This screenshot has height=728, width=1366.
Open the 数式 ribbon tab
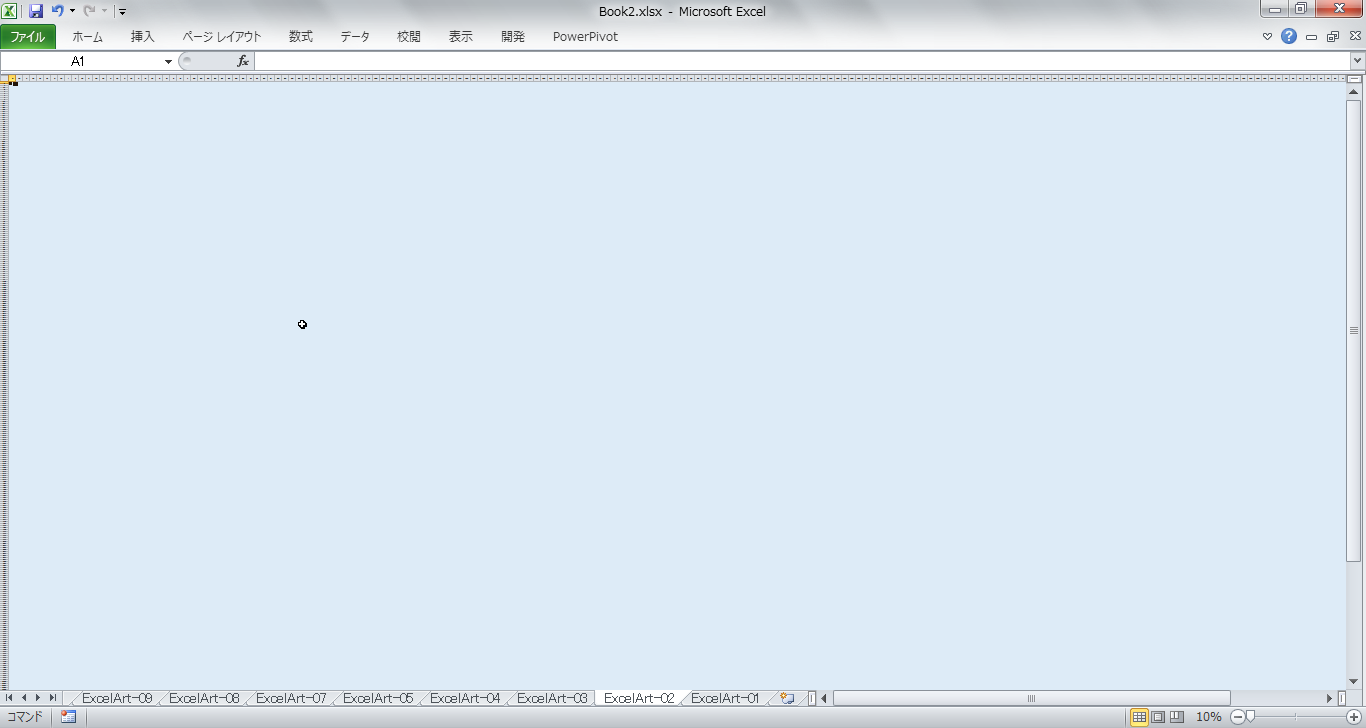pyautogui.click(x=301, y=37)
